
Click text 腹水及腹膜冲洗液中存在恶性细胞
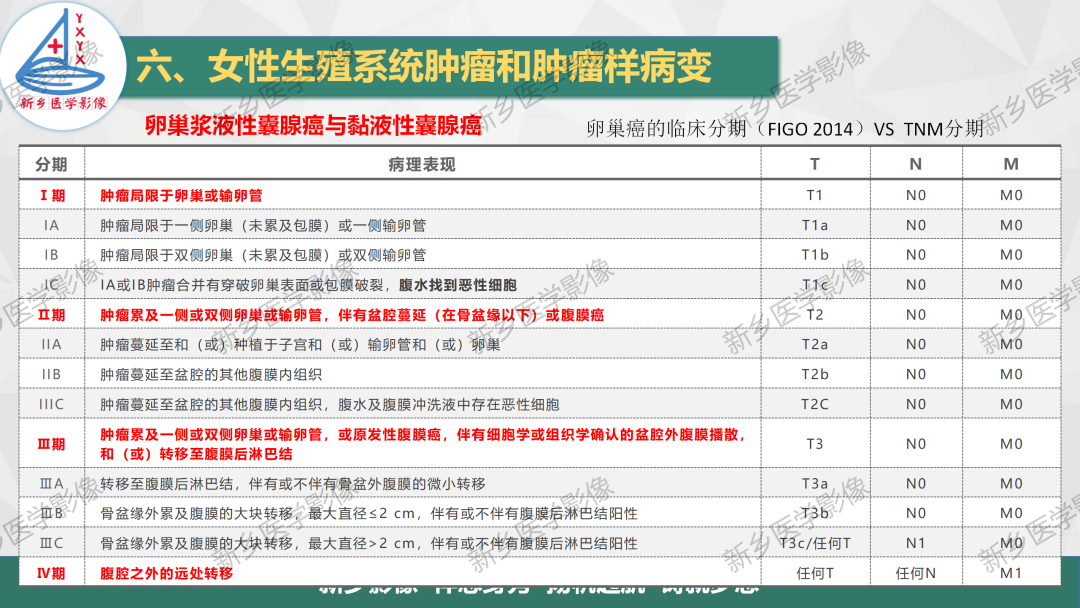tap(448, 404)
